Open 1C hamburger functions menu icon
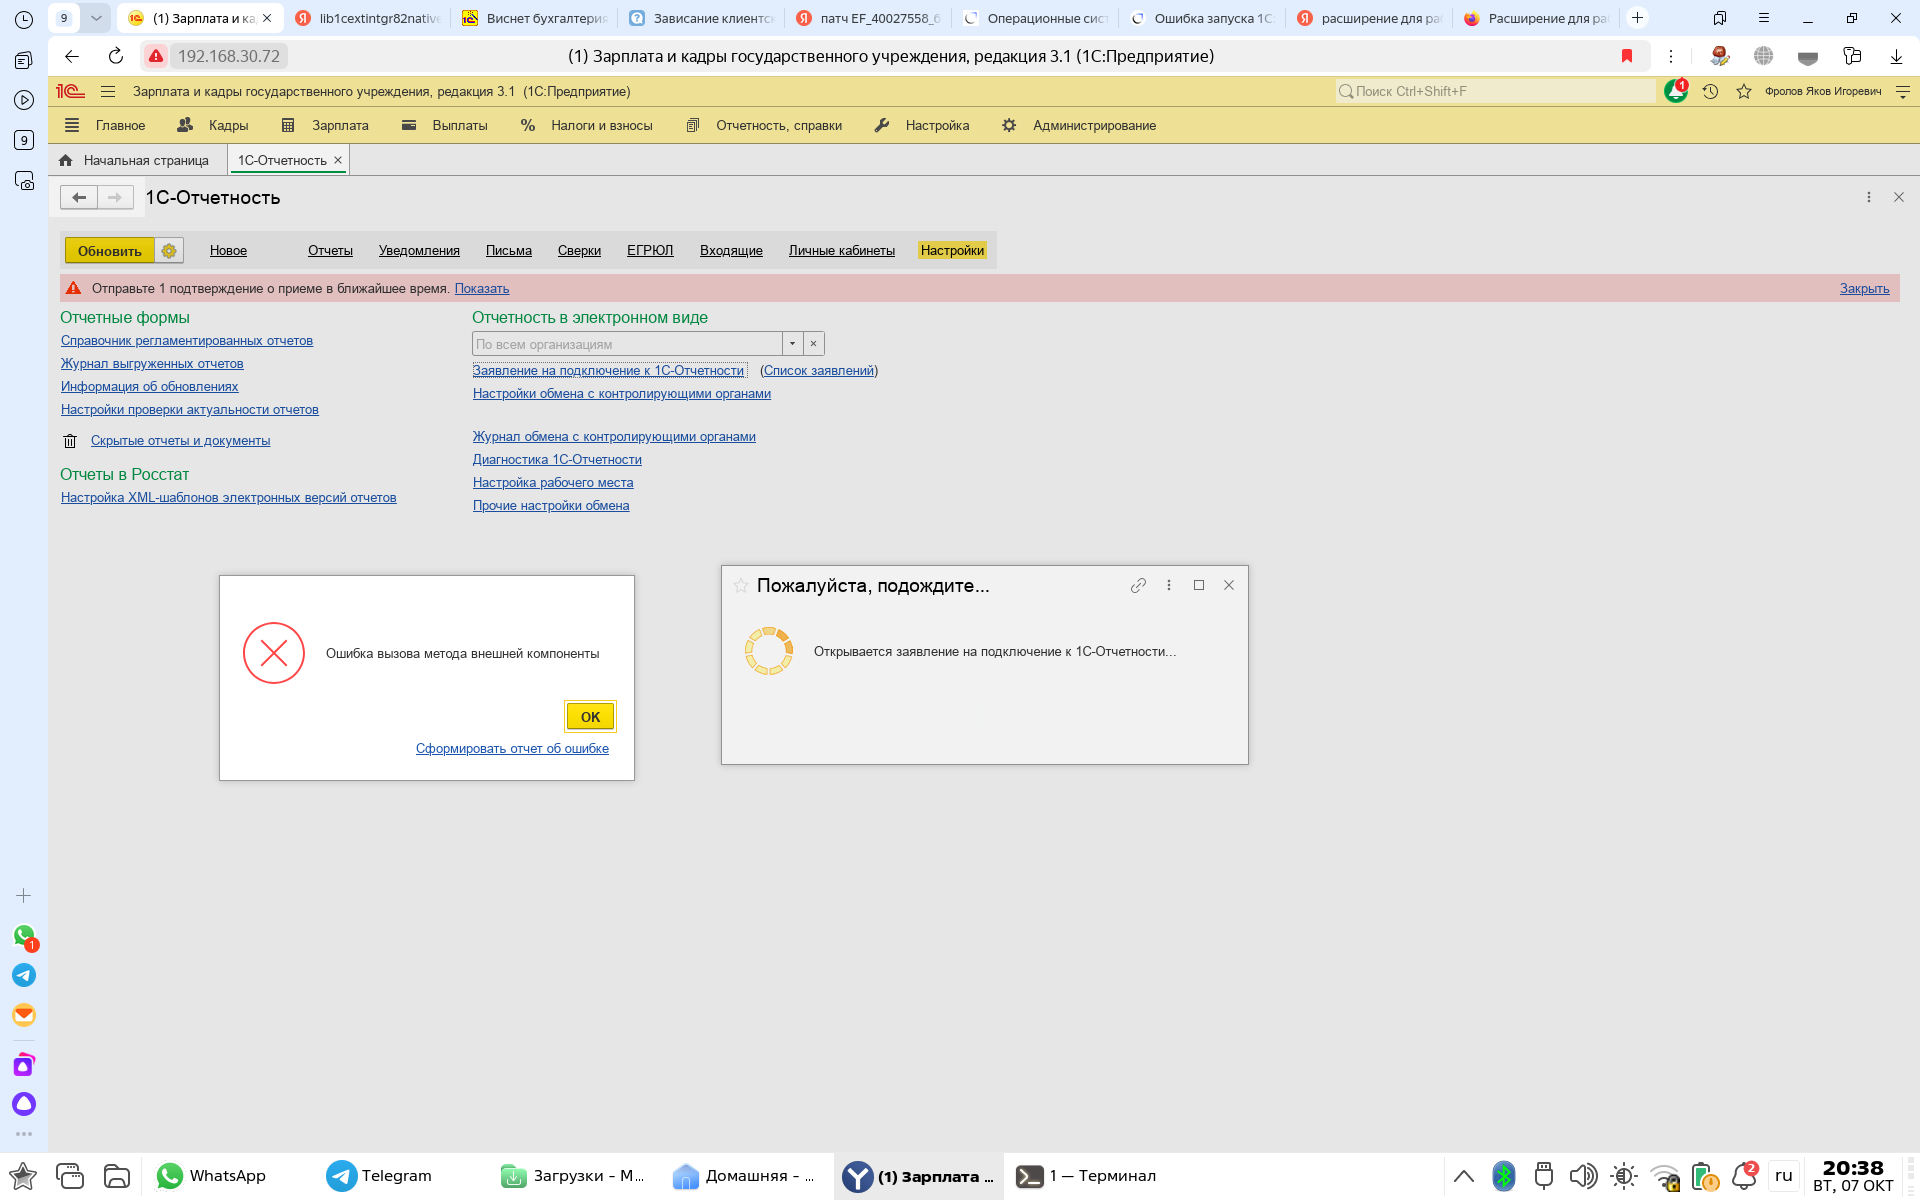The image size is (1920, 1200). click(x=108, y=92)
